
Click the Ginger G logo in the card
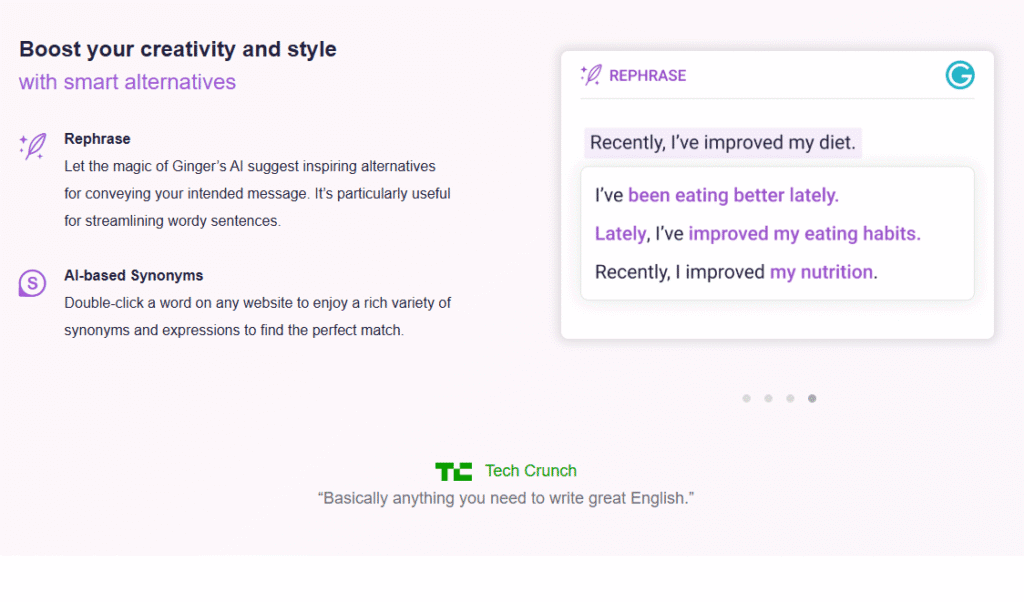(960, 75)
